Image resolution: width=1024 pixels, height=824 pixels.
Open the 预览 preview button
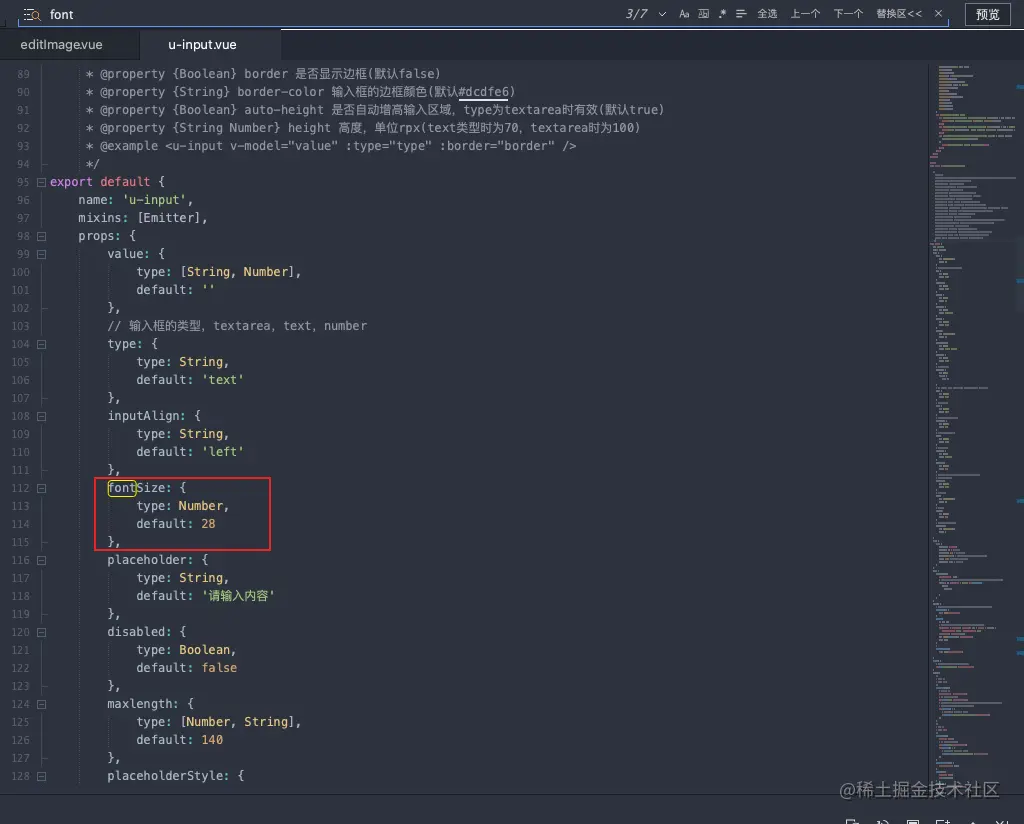pyautogui.click(x=987, y=14)
